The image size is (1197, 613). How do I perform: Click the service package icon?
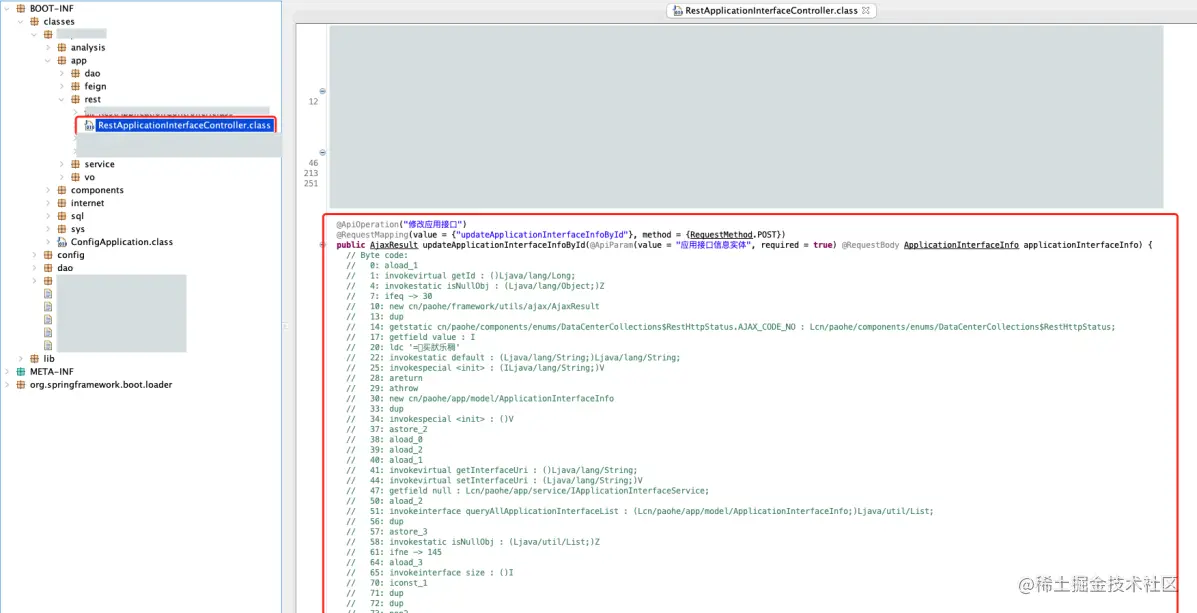click(76, 164)
